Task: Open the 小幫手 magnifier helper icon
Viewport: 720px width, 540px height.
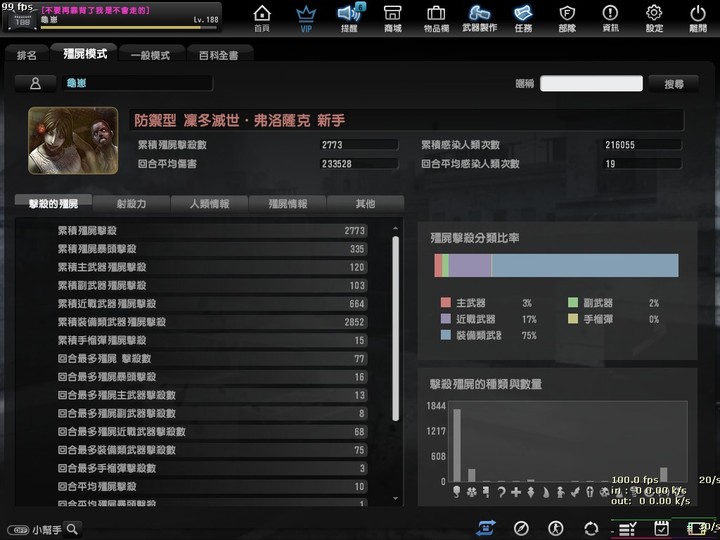Action: (x=72, y=529)
